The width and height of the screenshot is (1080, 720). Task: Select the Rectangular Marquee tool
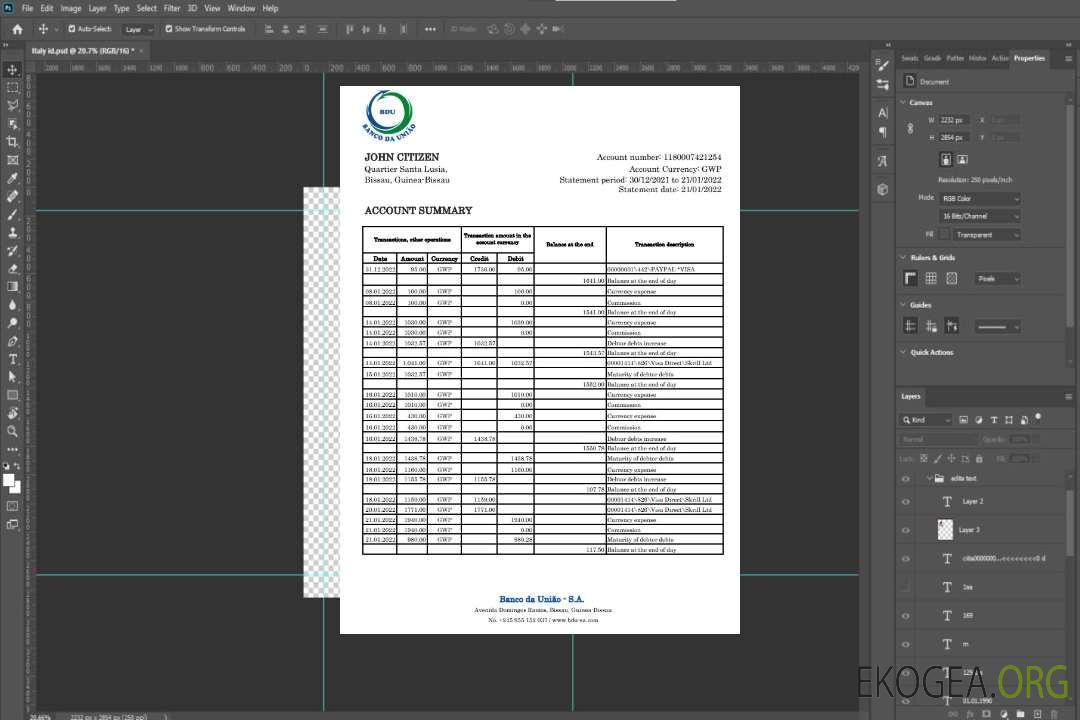point(12,87)
